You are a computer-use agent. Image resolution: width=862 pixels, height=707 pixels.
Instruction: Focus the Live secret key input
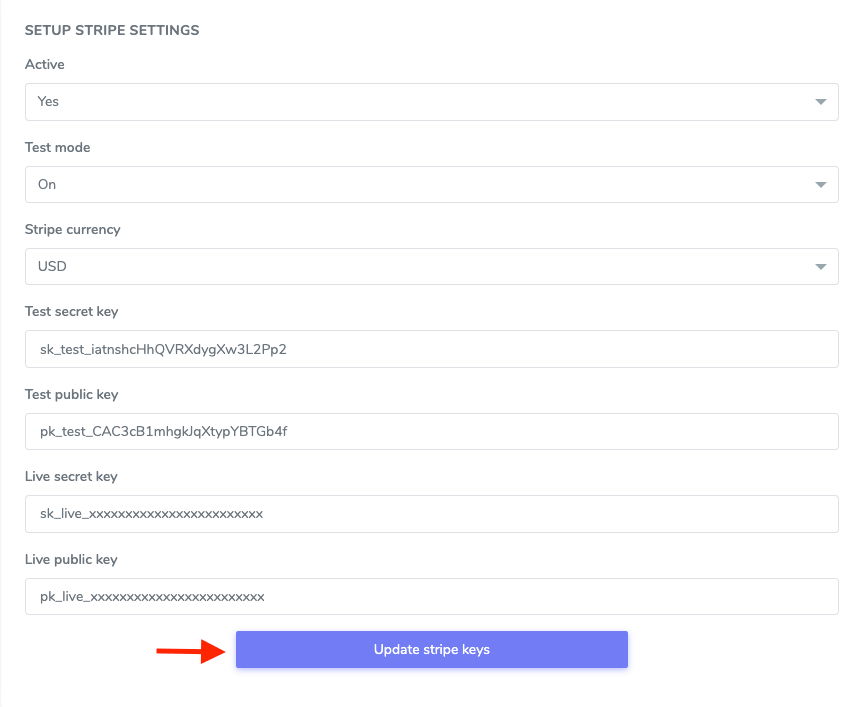(431, 514)
